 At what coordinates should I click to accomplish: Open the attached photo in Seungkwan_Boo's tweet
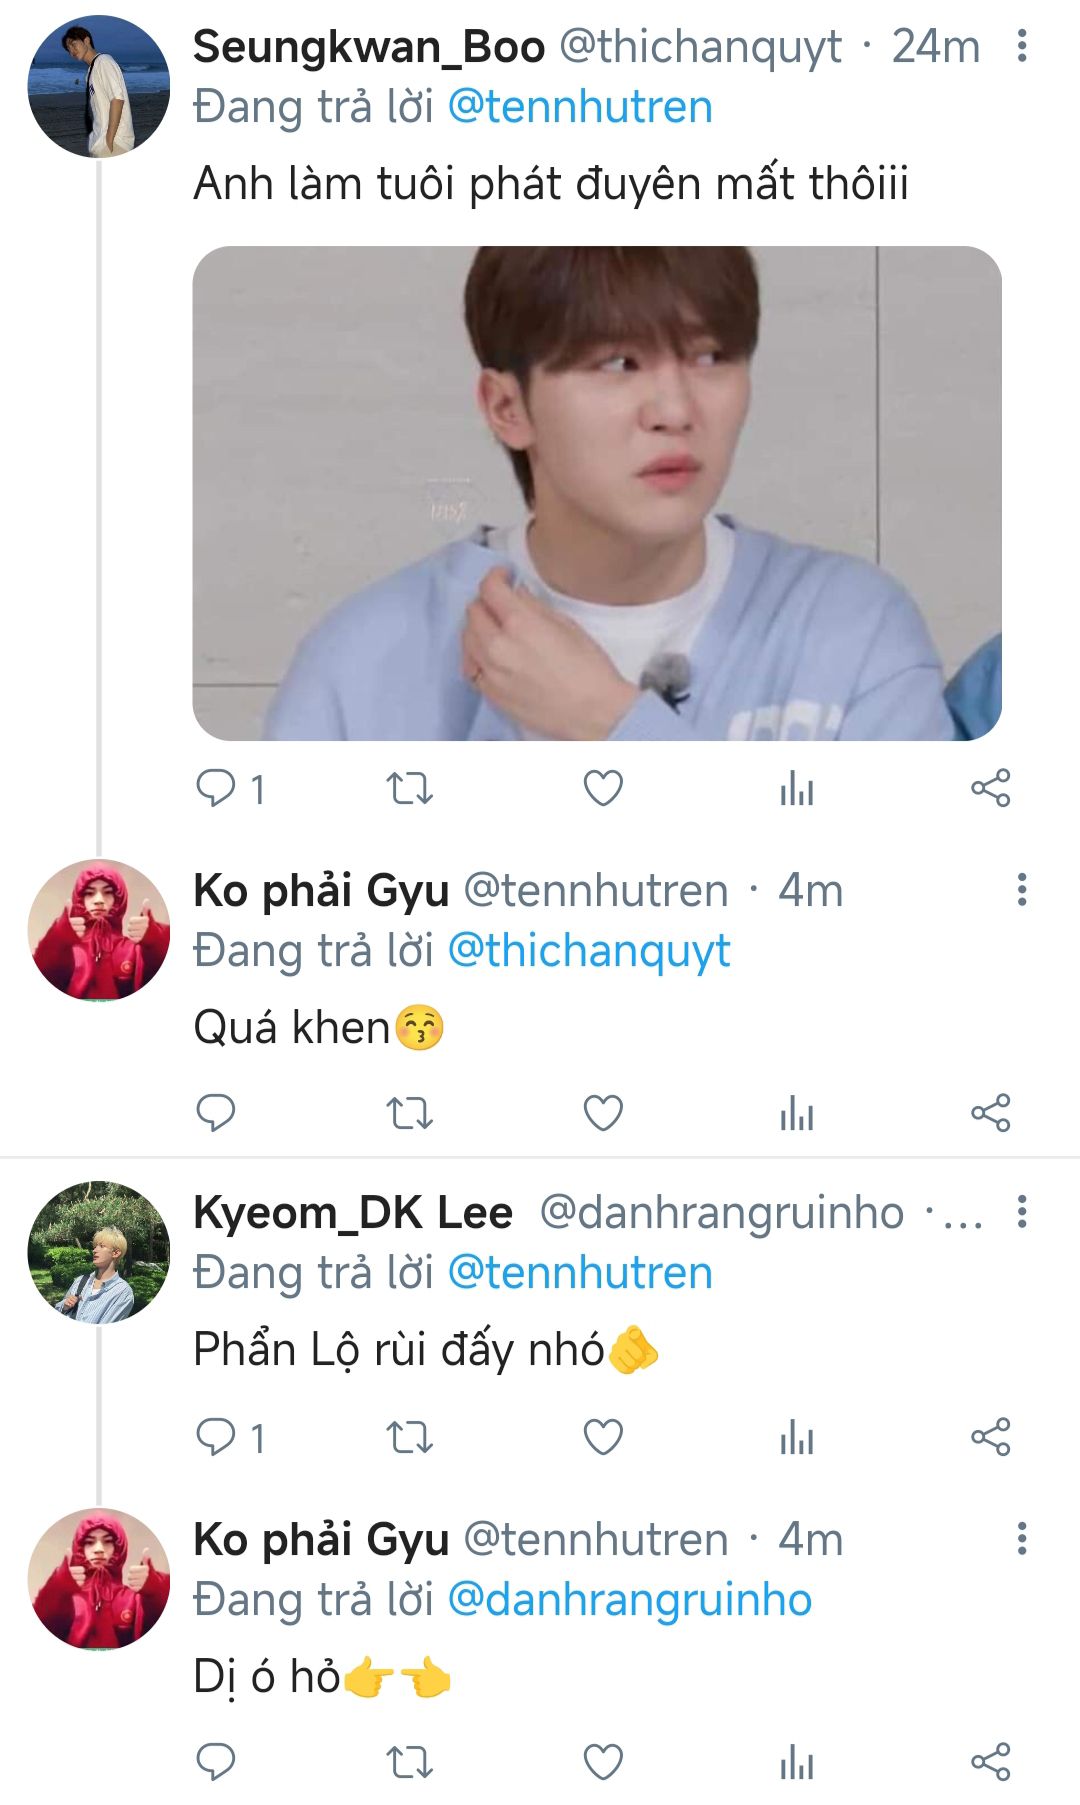pos(597,493)
